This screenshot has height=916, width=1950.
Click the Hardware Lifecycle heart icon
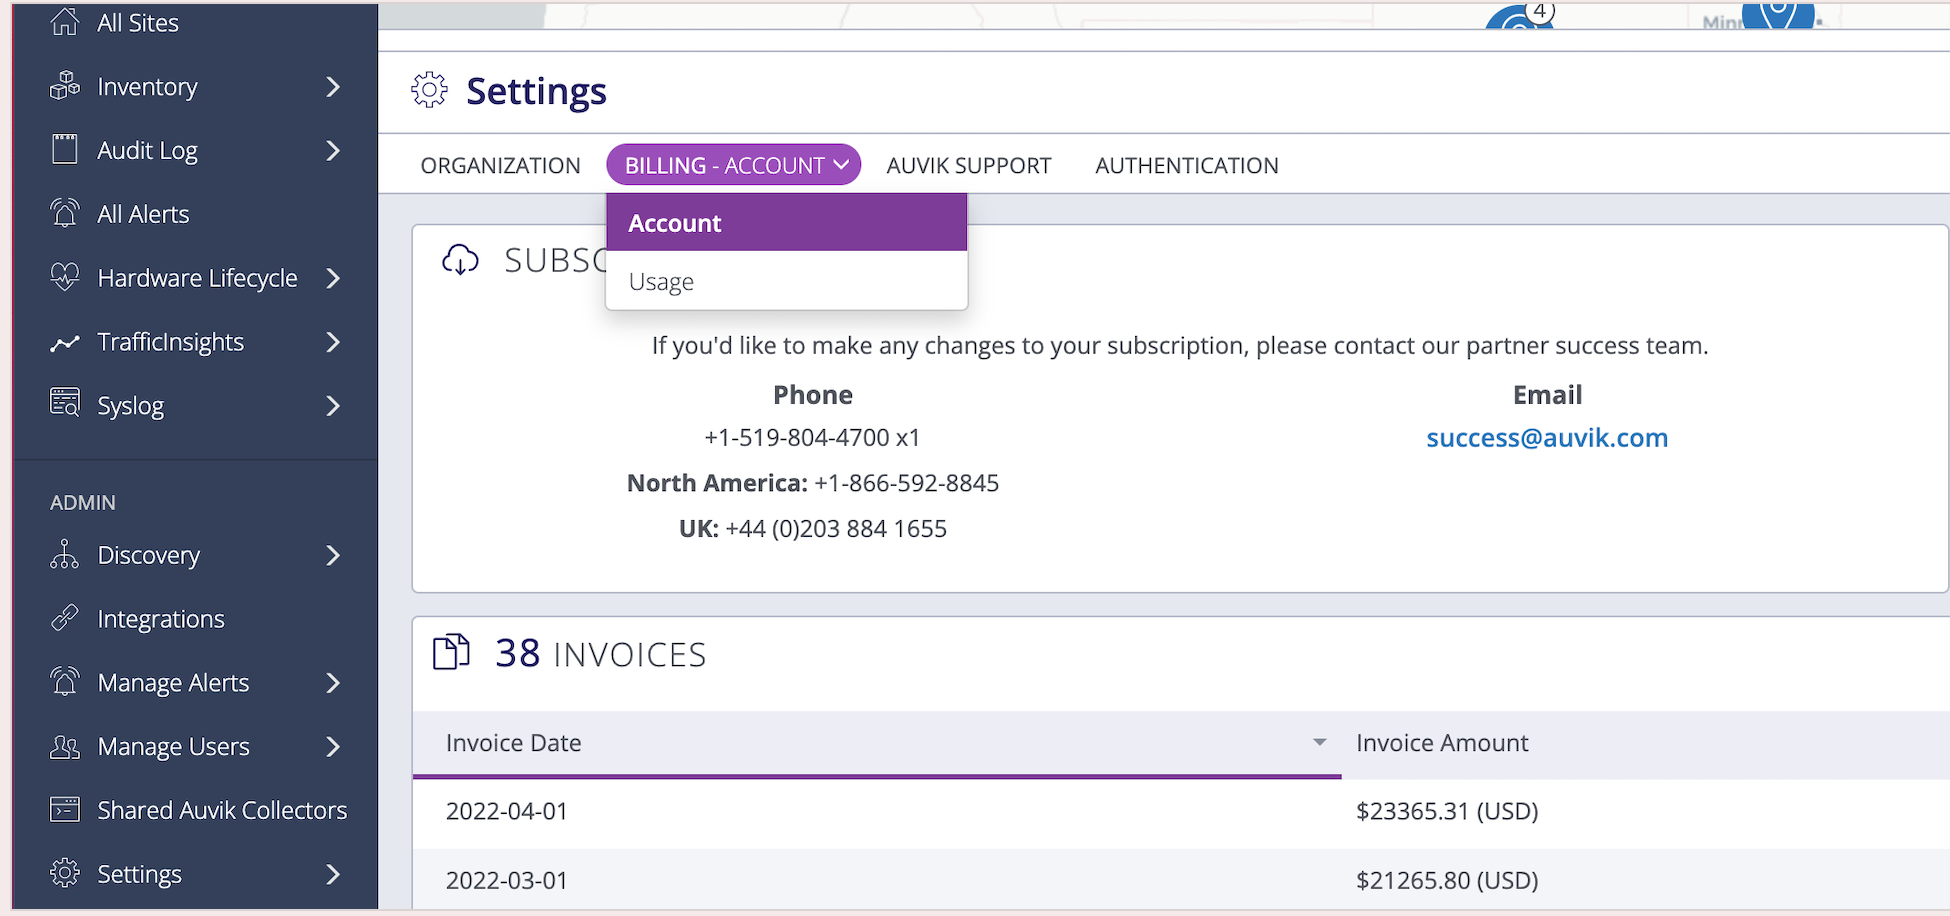(65, 277)
